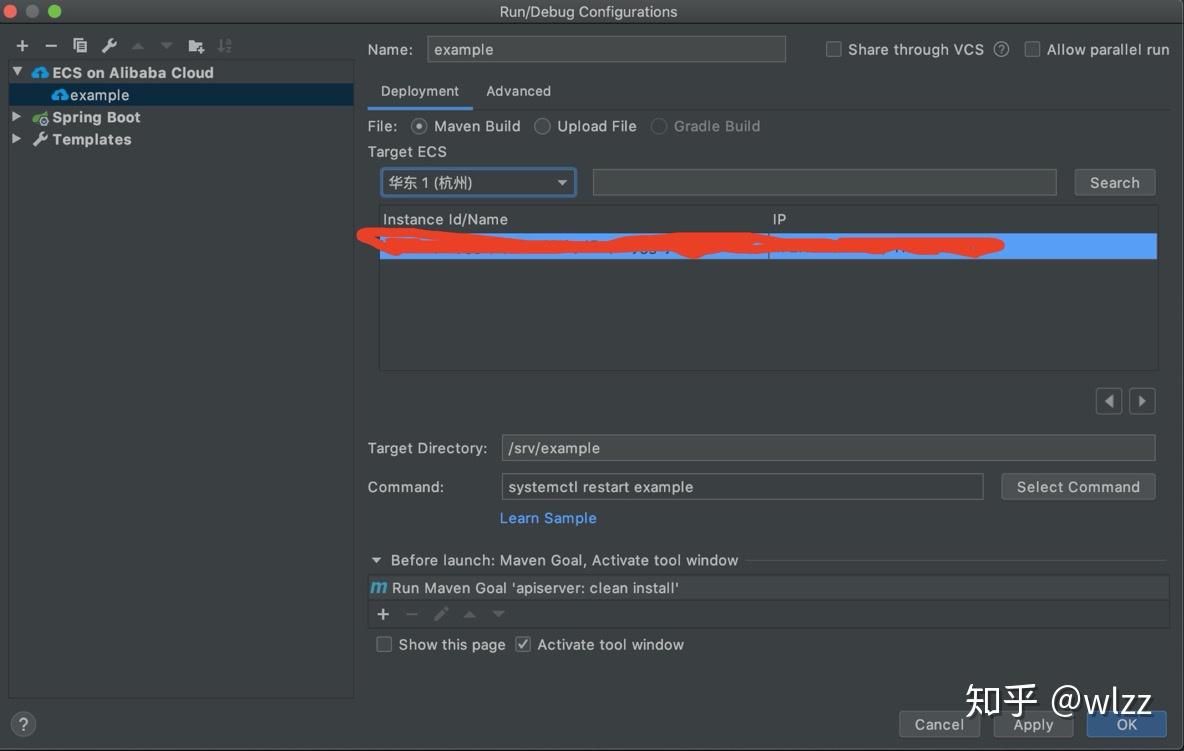Collapse the Before launch section
The width and height of the screenshot is (1184, 751).
pos(376,560)
